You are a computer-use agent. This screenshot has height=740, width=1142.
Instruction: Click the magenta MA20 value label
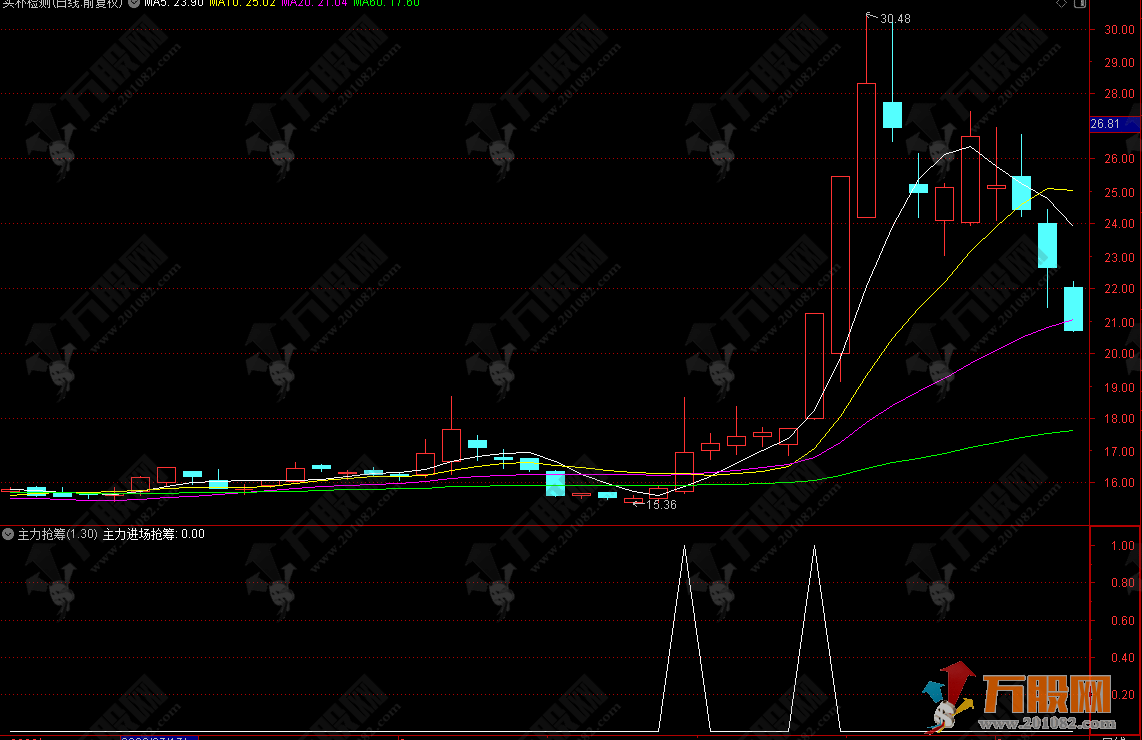pos(315,3)
